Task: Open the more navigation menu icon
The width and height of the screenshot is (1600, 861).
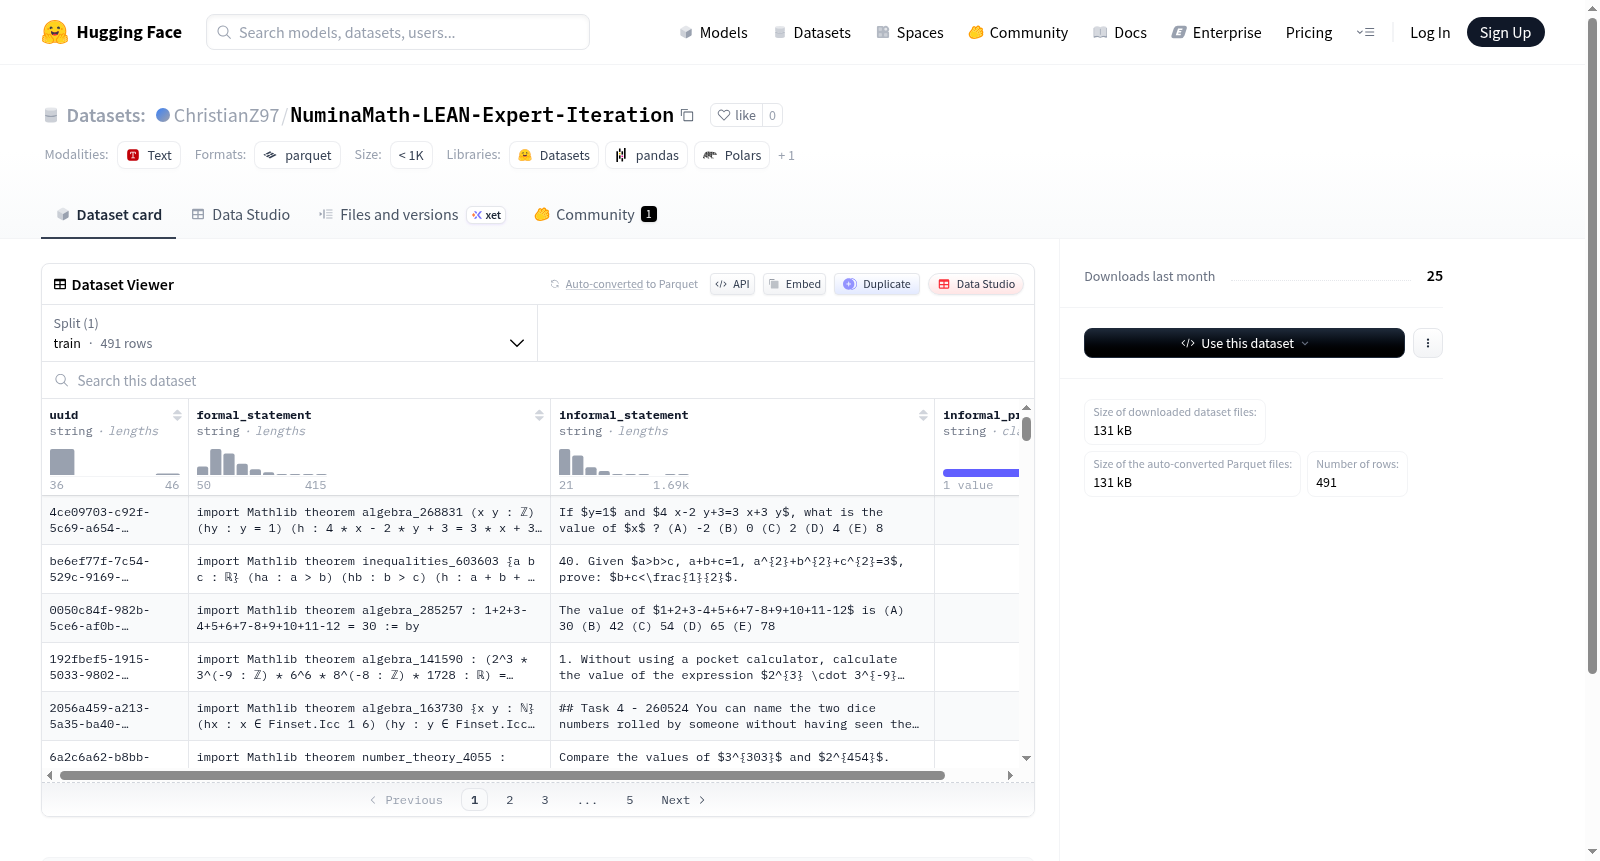Action: pyautogui.click(x=1365, y=32)
